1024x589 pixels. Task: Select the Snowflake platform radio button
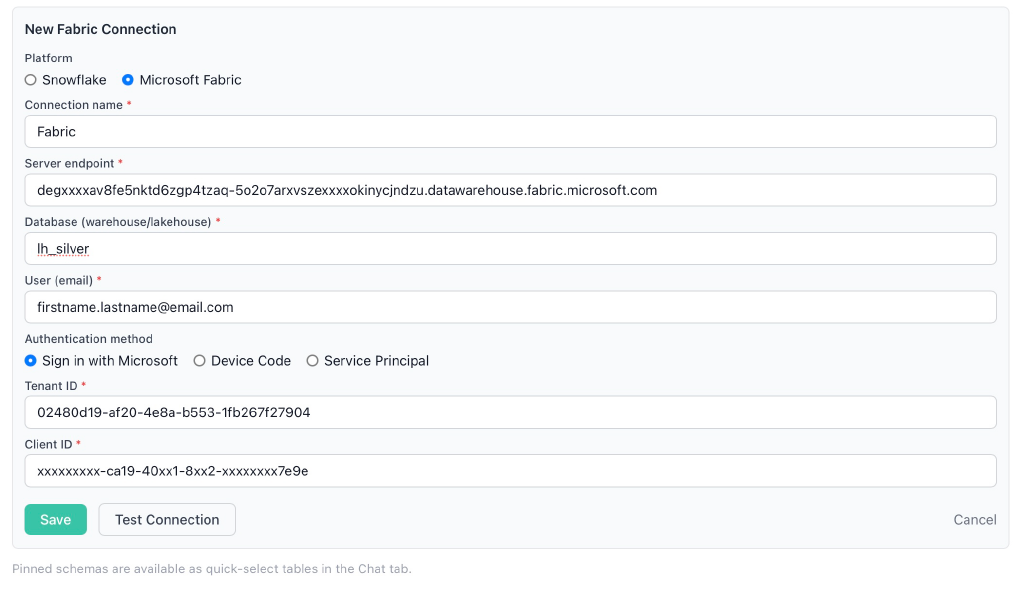pos(31,80)
